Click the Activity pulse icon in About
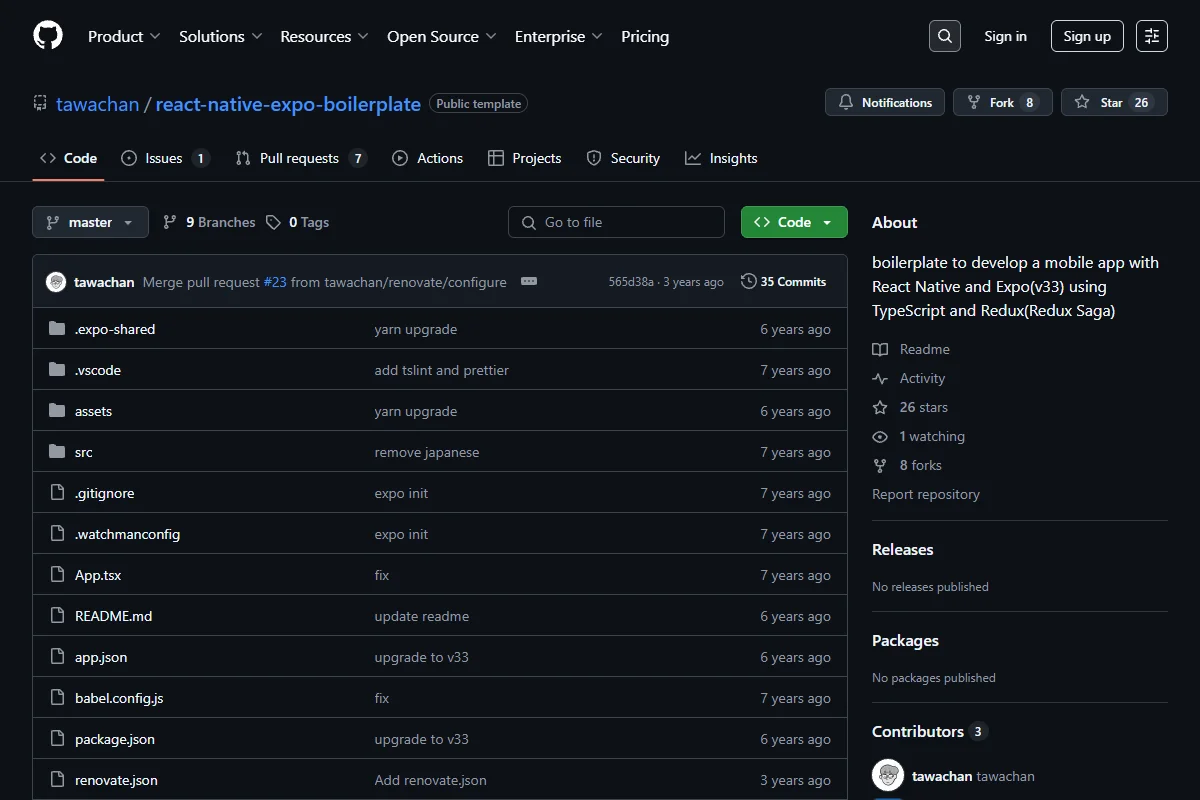The width and height of the screenshot is (1200, 800). [880, 378]
